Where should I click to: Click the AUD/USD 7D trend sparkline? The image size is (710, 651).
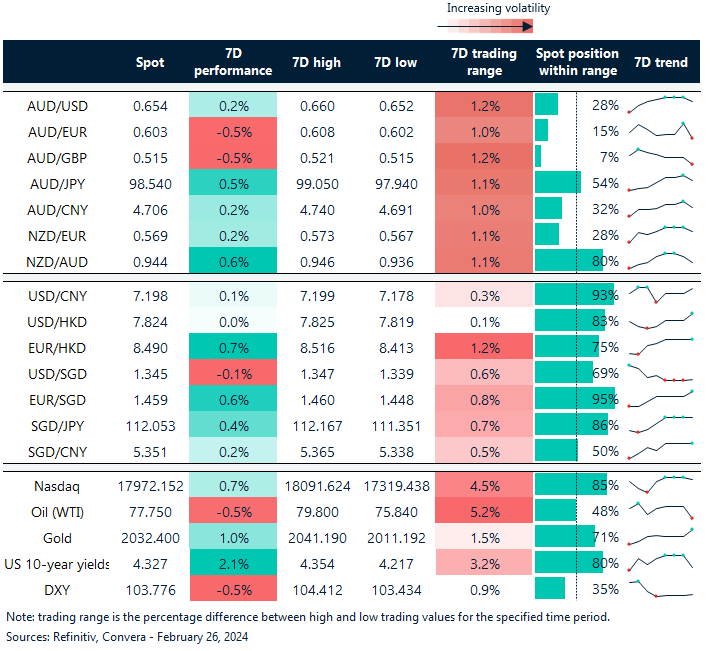pos(660,105)
